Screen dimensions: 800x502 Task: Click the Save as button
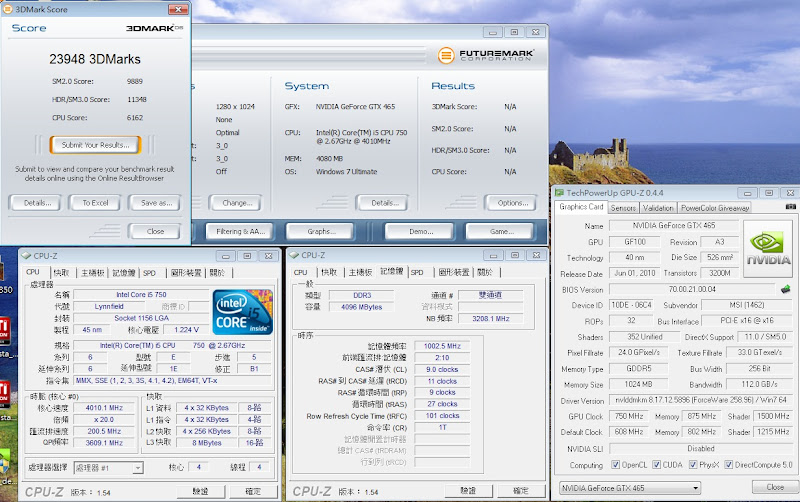point(156,203)
